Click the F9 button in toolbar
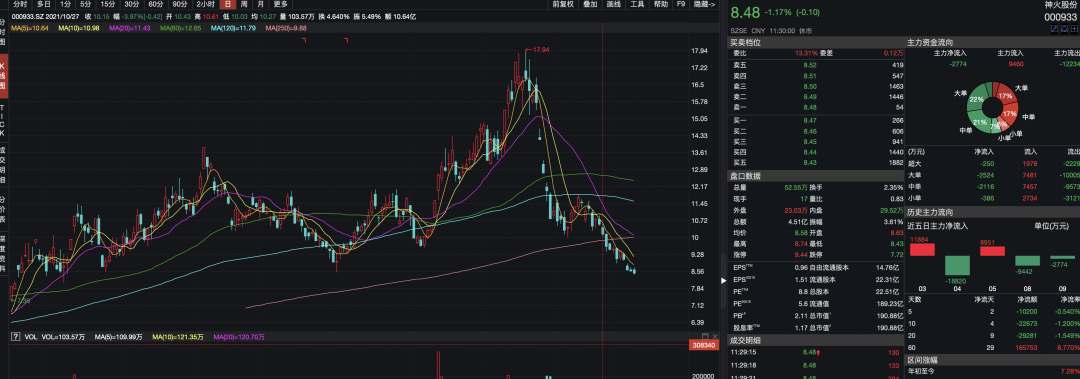Image resolution: width=1080 pixels, height=379 pixels. pyautogui.click(x=681, y=4)
